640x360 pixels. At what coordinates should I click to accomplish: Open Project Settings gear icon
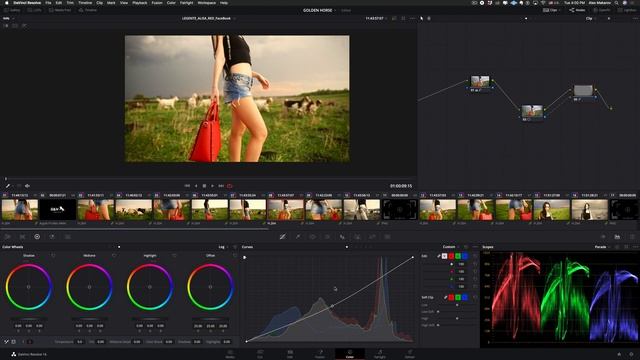(631, 354)
